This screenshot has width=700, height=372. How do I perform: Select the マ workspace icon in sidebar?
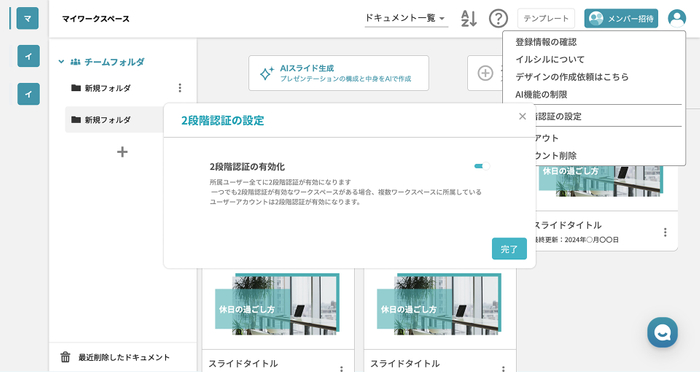point(28,18)
